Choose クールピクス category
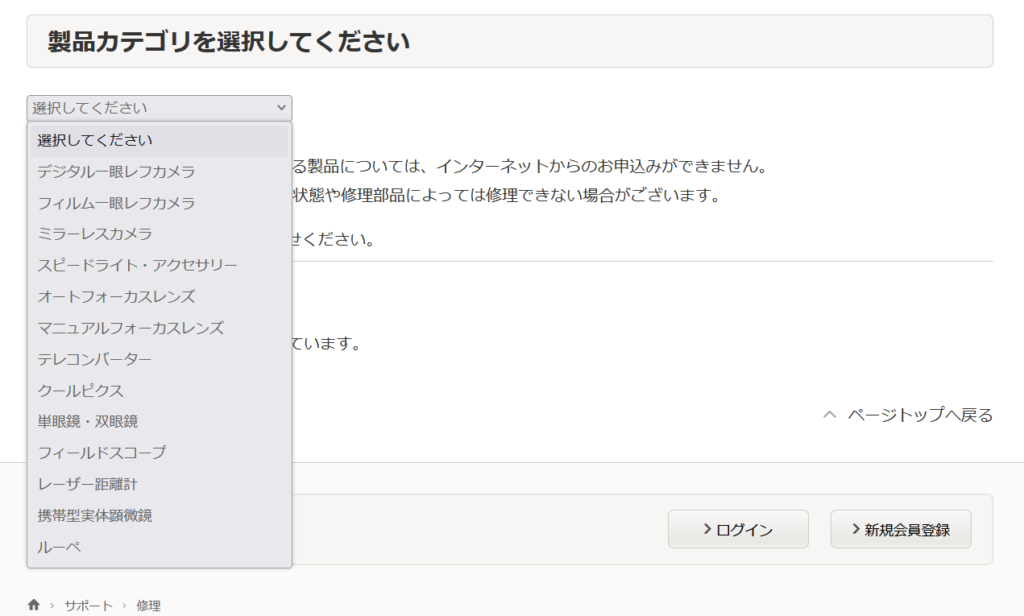Screen dimensions: 1024x616 click(x=81, y=391)
